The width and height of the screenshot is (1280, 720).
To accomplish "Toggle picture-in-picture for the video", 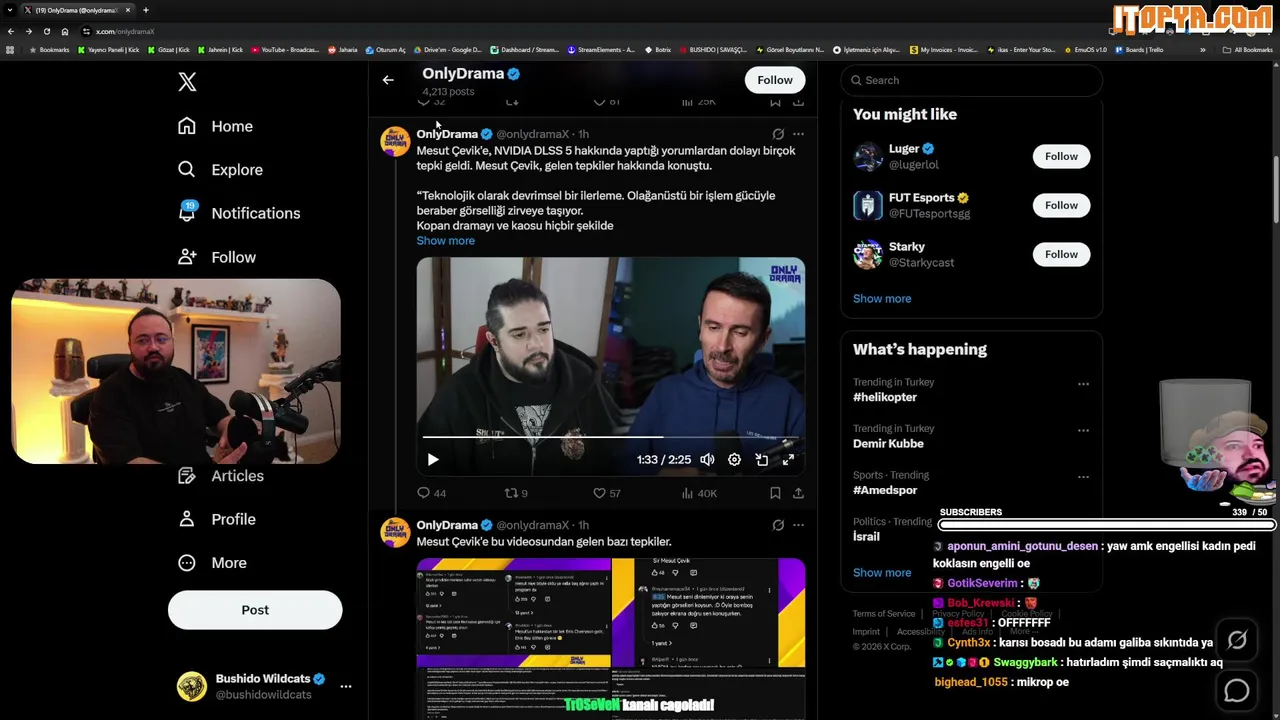I will pos(762,460).
